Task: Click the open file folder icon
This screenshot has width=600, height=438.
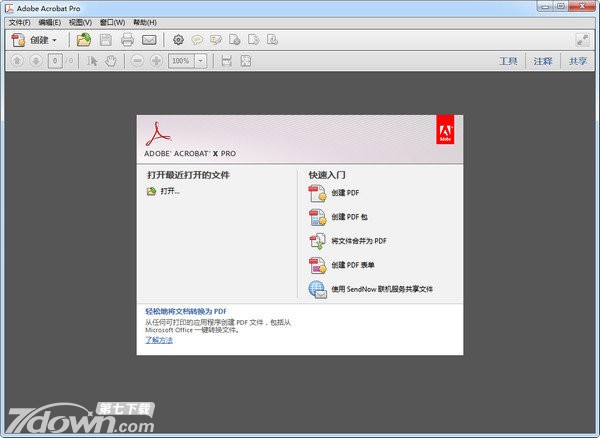Action: 84,40
